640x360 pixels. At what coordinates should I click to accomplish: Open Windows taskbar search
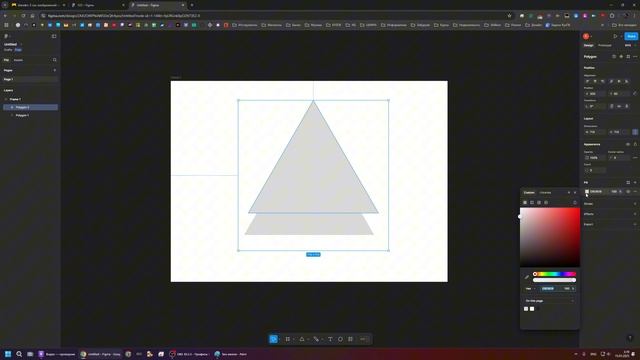tap(19, 354)
